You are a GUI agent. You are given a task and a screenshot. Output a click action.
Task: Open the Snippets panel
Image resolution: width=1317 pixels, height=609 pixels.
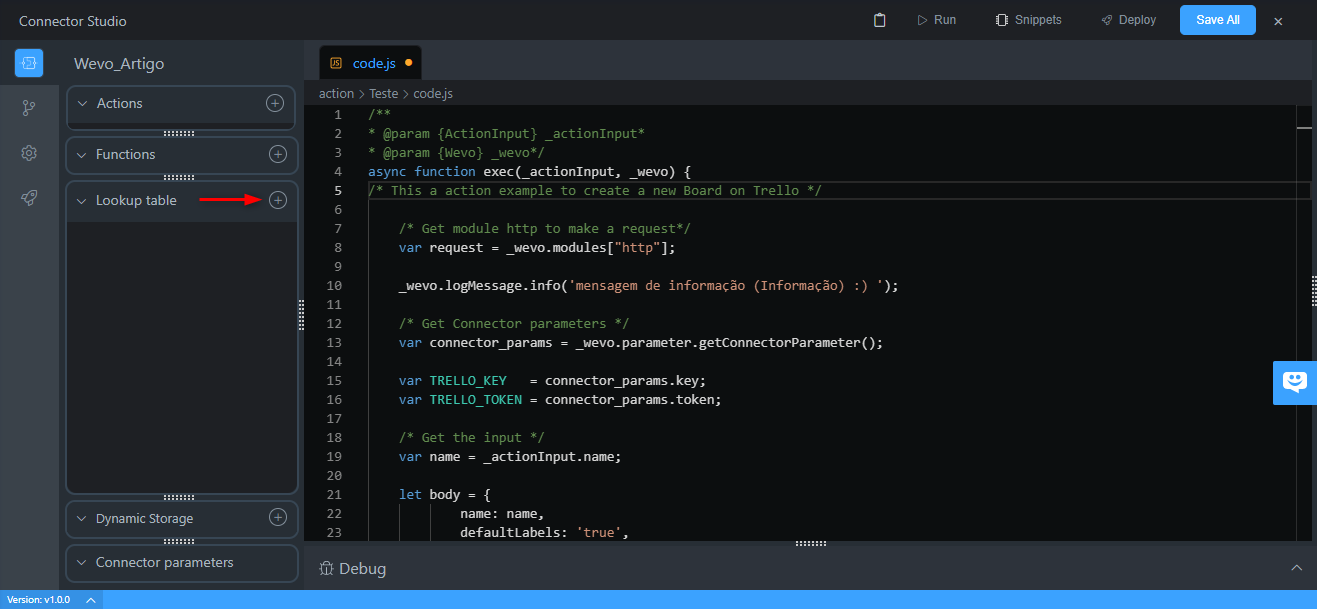pos(1028,20)
